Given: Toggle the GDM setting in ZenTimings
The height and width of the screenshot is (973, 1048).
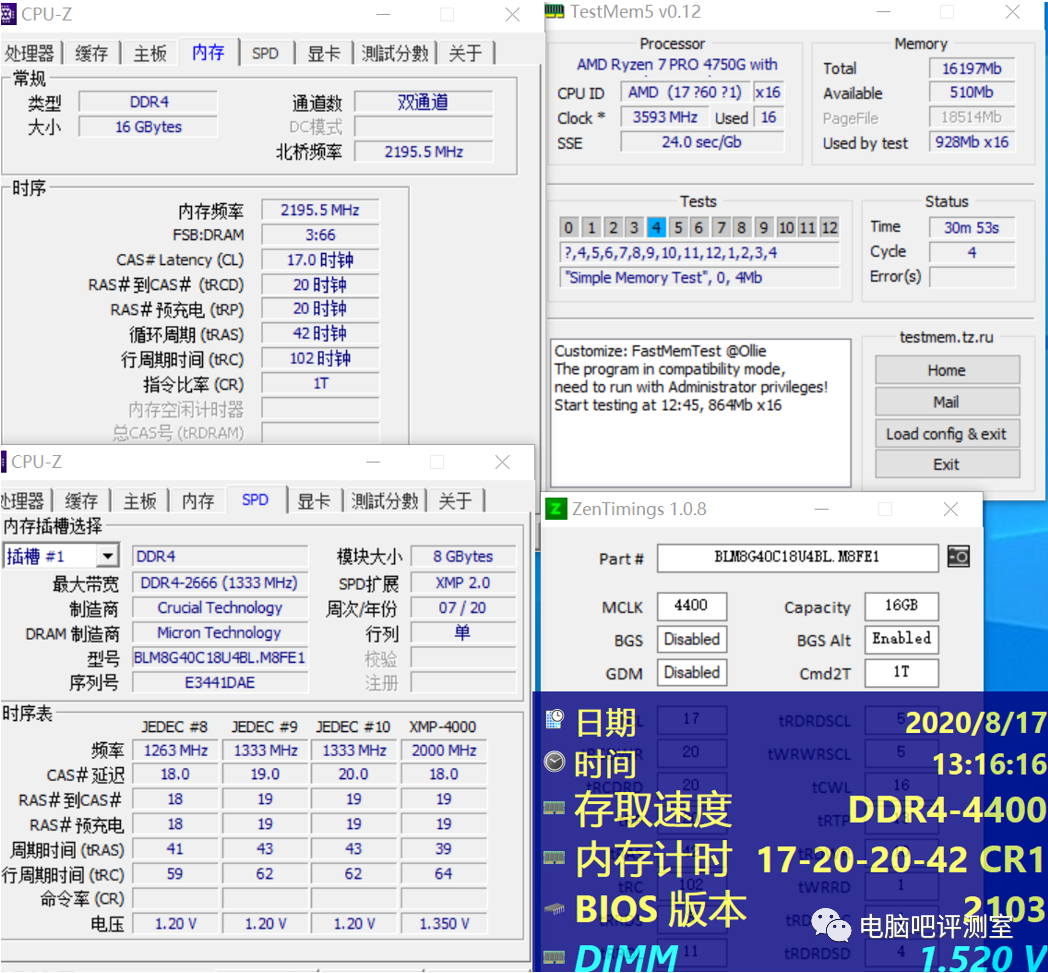Looking at the screenshot, I should click(691, 672).
